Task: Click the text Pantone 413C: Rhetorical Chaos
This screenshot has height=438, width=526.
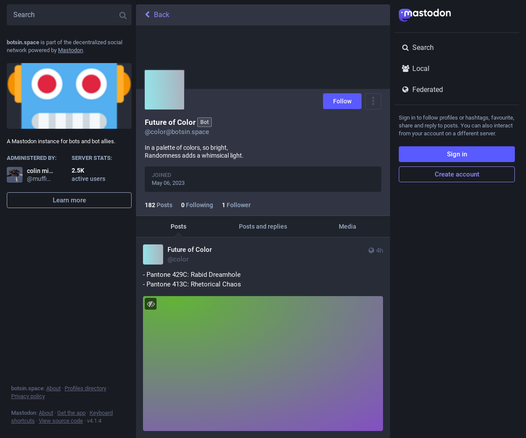Action: 194,284
